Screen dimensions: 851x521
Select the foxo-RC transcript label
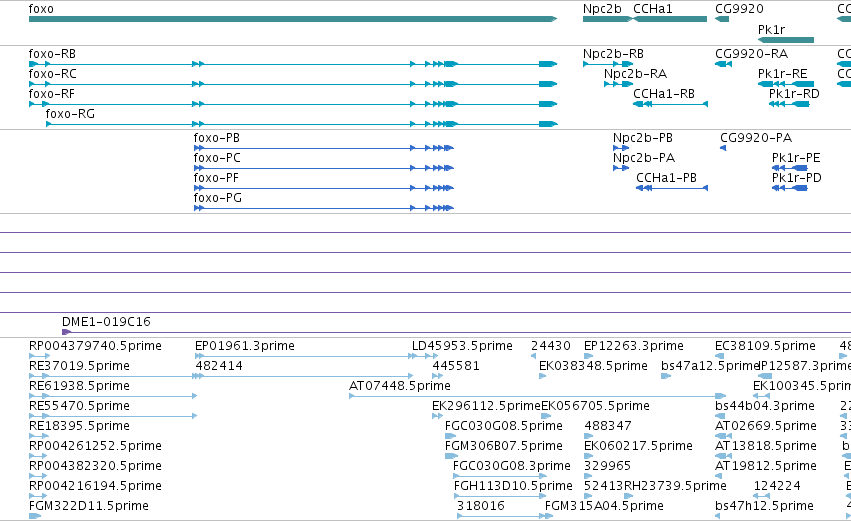point(53,74)
